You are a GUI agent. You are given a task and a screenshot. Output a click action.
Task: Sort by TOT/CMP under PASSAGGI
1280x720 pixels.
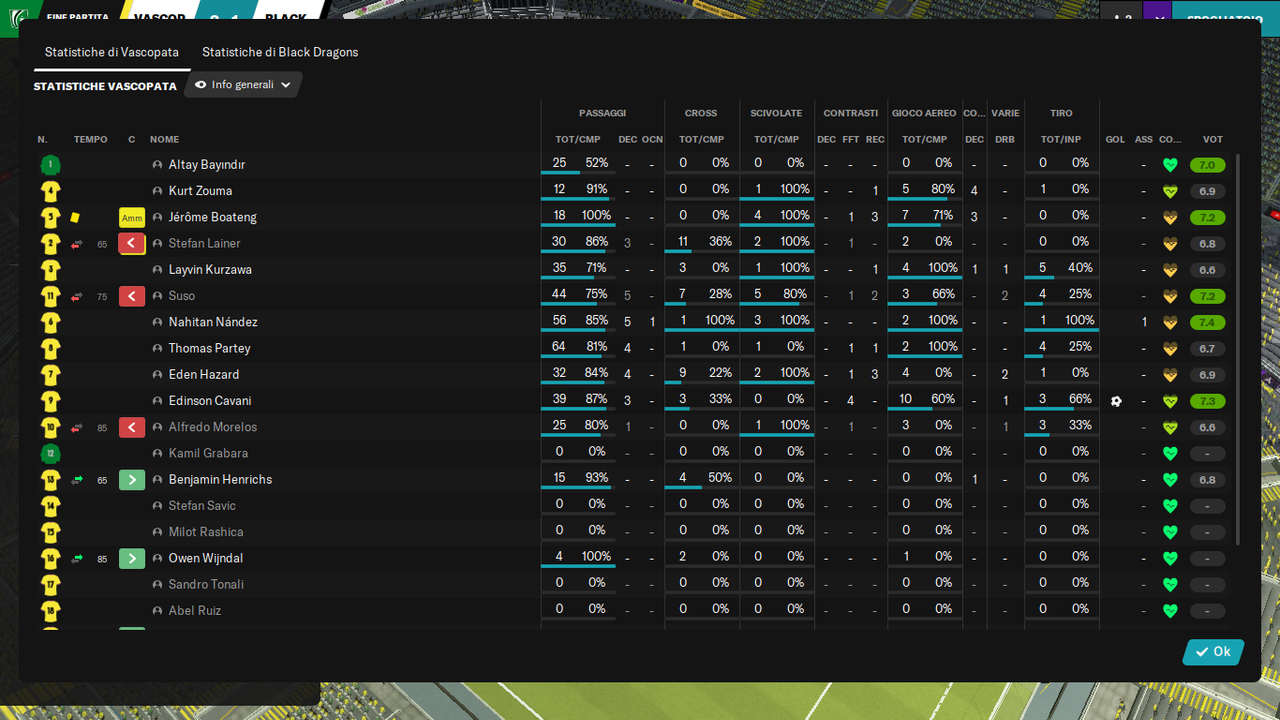point(578,139)
